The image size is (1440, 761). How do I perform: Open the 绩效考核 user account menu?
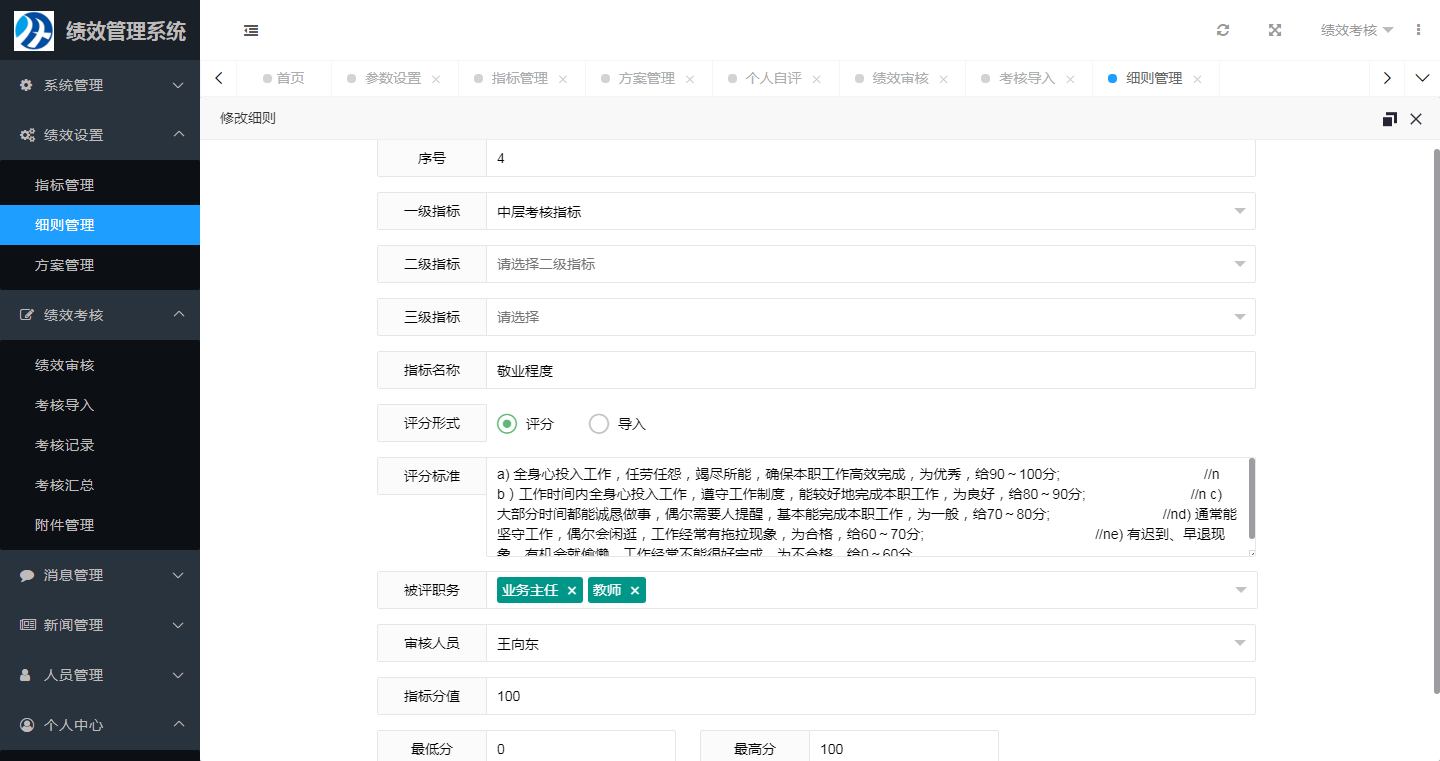(1356, 30)
